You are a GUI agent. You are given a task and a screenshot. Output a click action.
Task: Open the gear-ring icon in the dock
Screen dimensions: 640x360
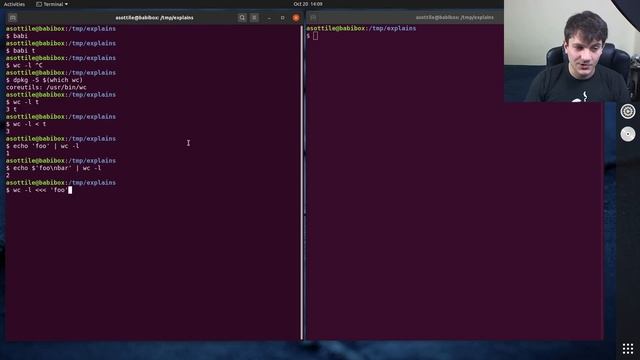(x=628, y=111)
